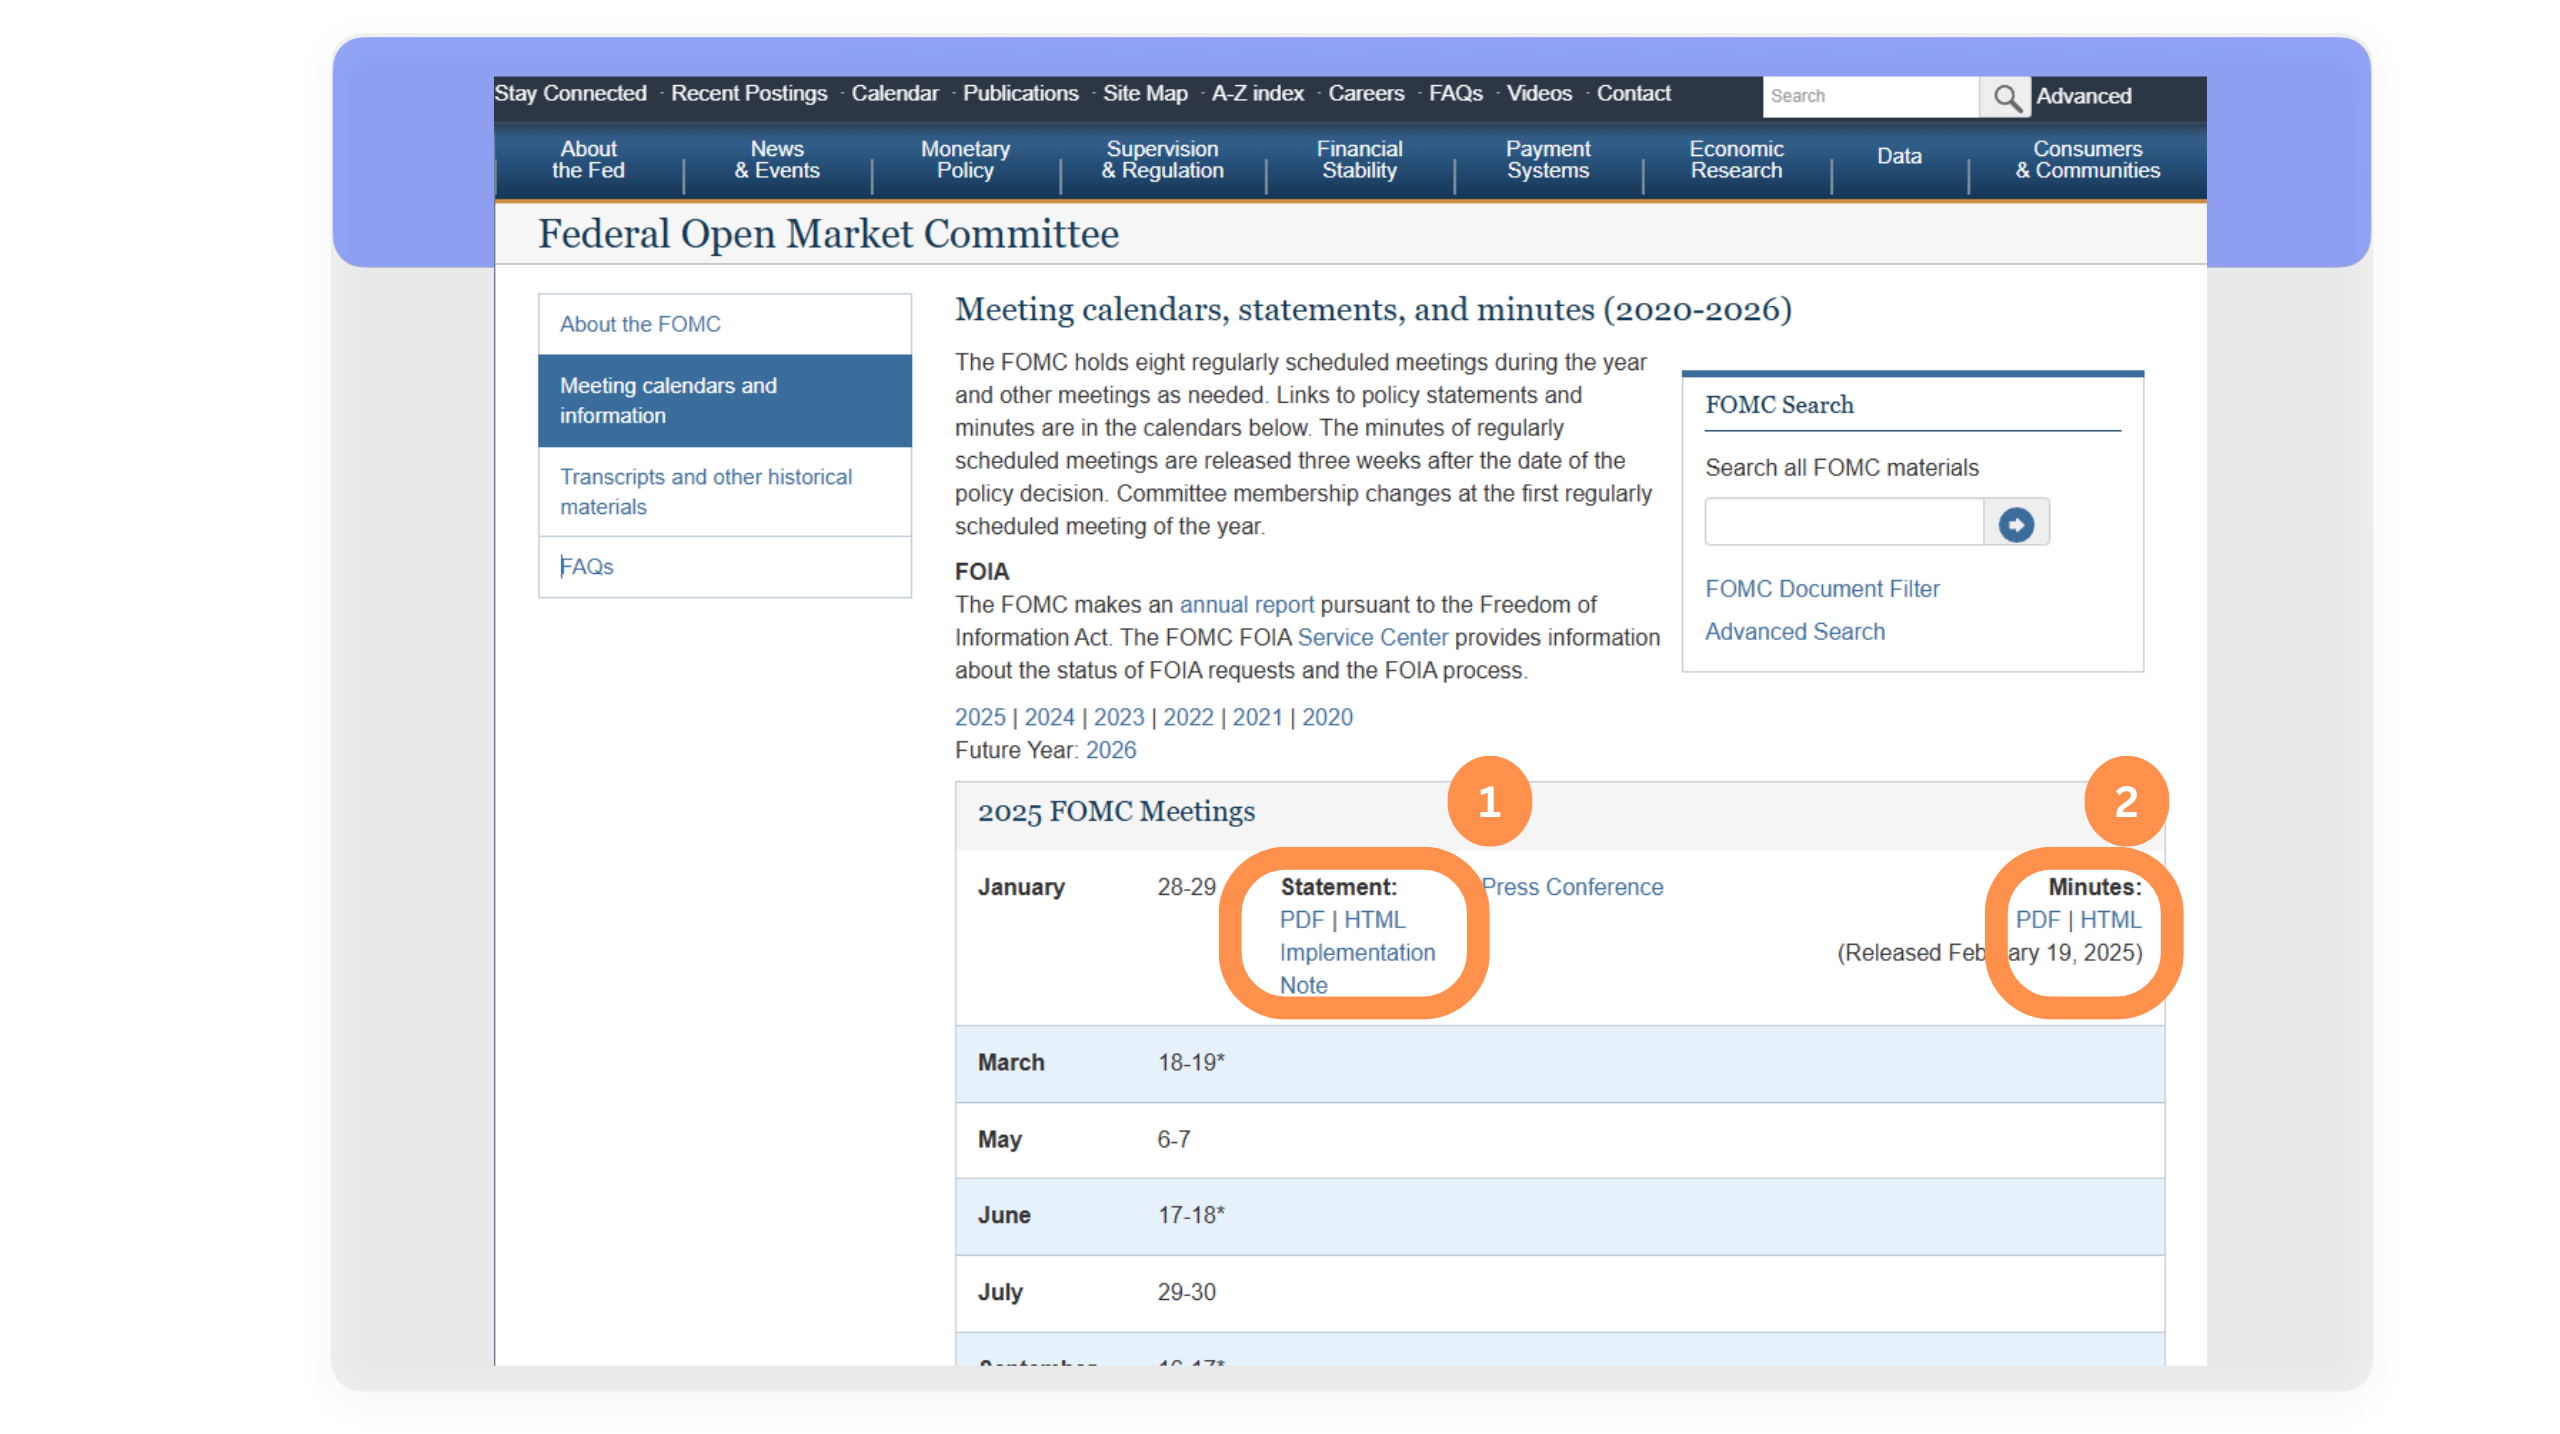2560x1434 pixels.
Task: Jump to 2020 year link
Action: (x=1327, y=718)
